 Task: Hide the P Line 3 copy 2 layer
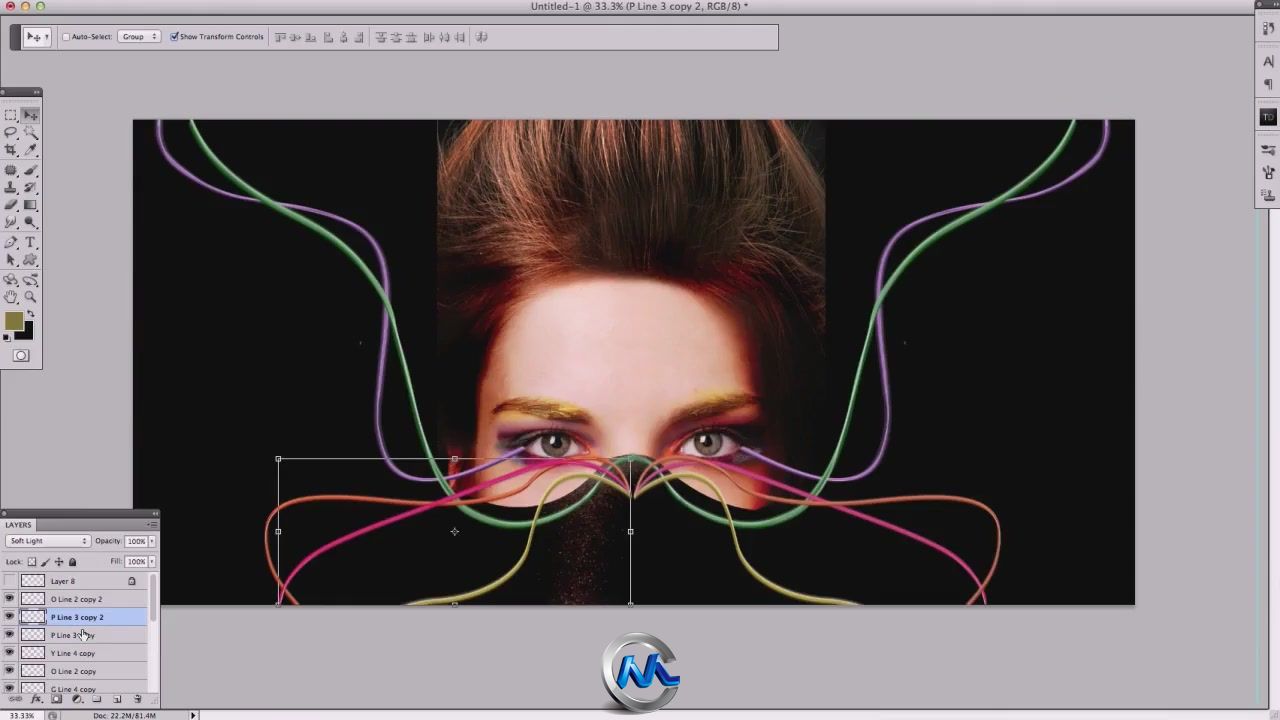coord(10,617)
